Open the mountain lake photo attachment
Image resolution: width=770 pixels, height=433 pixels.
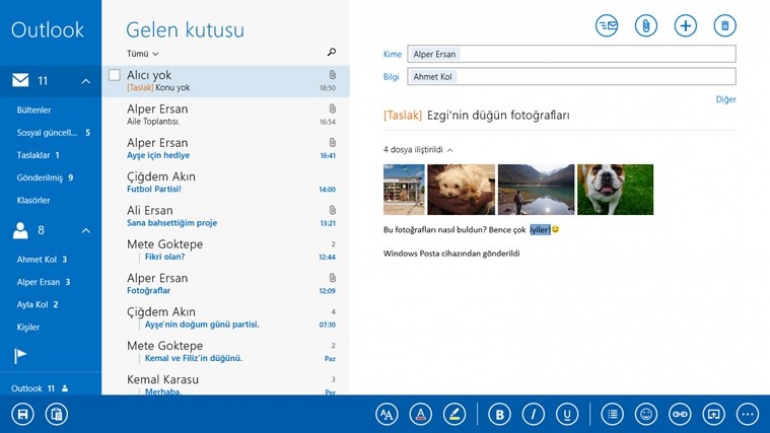click(x=536, y=189)
